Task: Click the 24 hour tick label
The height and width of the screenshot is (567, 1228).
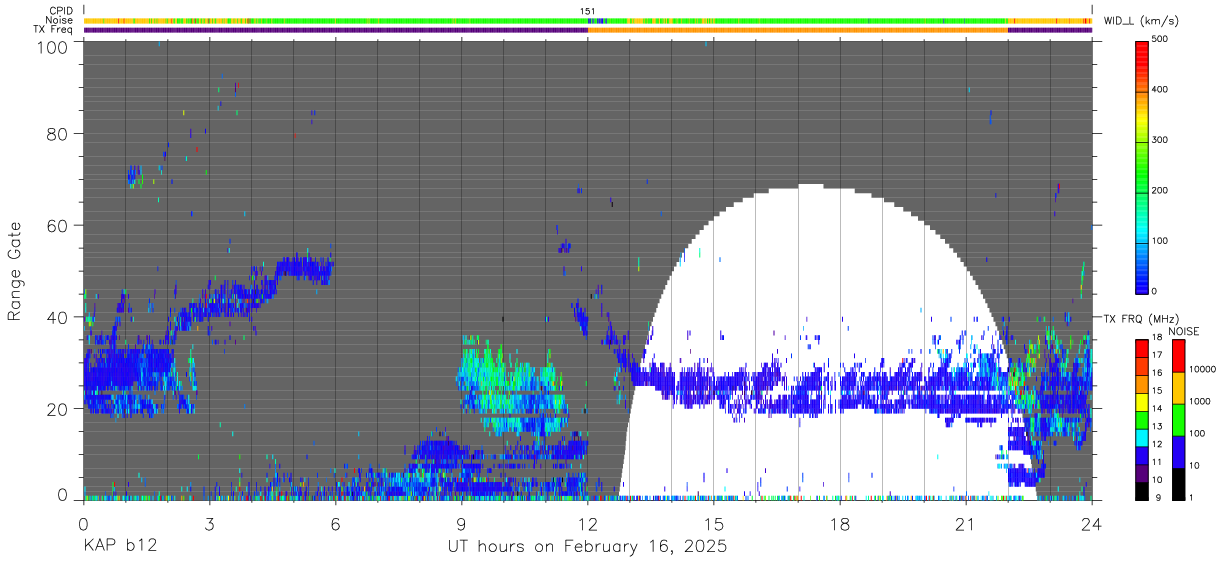Action: pyautogui.click(x=1091, y=523)
